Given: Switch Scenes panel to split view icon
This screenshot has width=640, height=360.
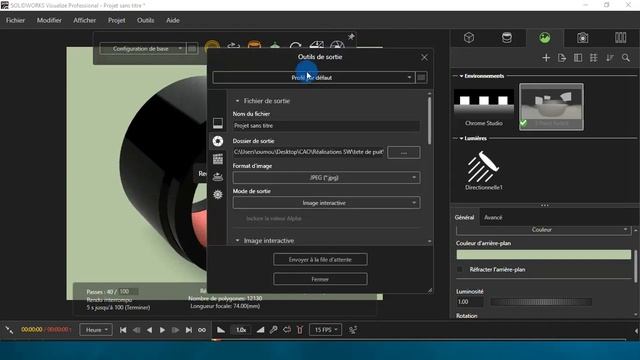Looking at the screenshot, I should point(578,58).
